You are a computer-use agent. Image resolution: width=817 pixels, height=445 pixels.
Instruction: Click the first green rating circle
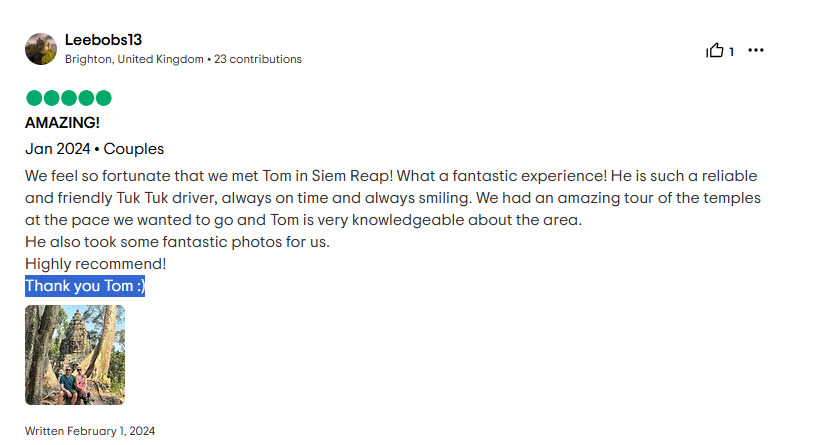click(34, 98)
